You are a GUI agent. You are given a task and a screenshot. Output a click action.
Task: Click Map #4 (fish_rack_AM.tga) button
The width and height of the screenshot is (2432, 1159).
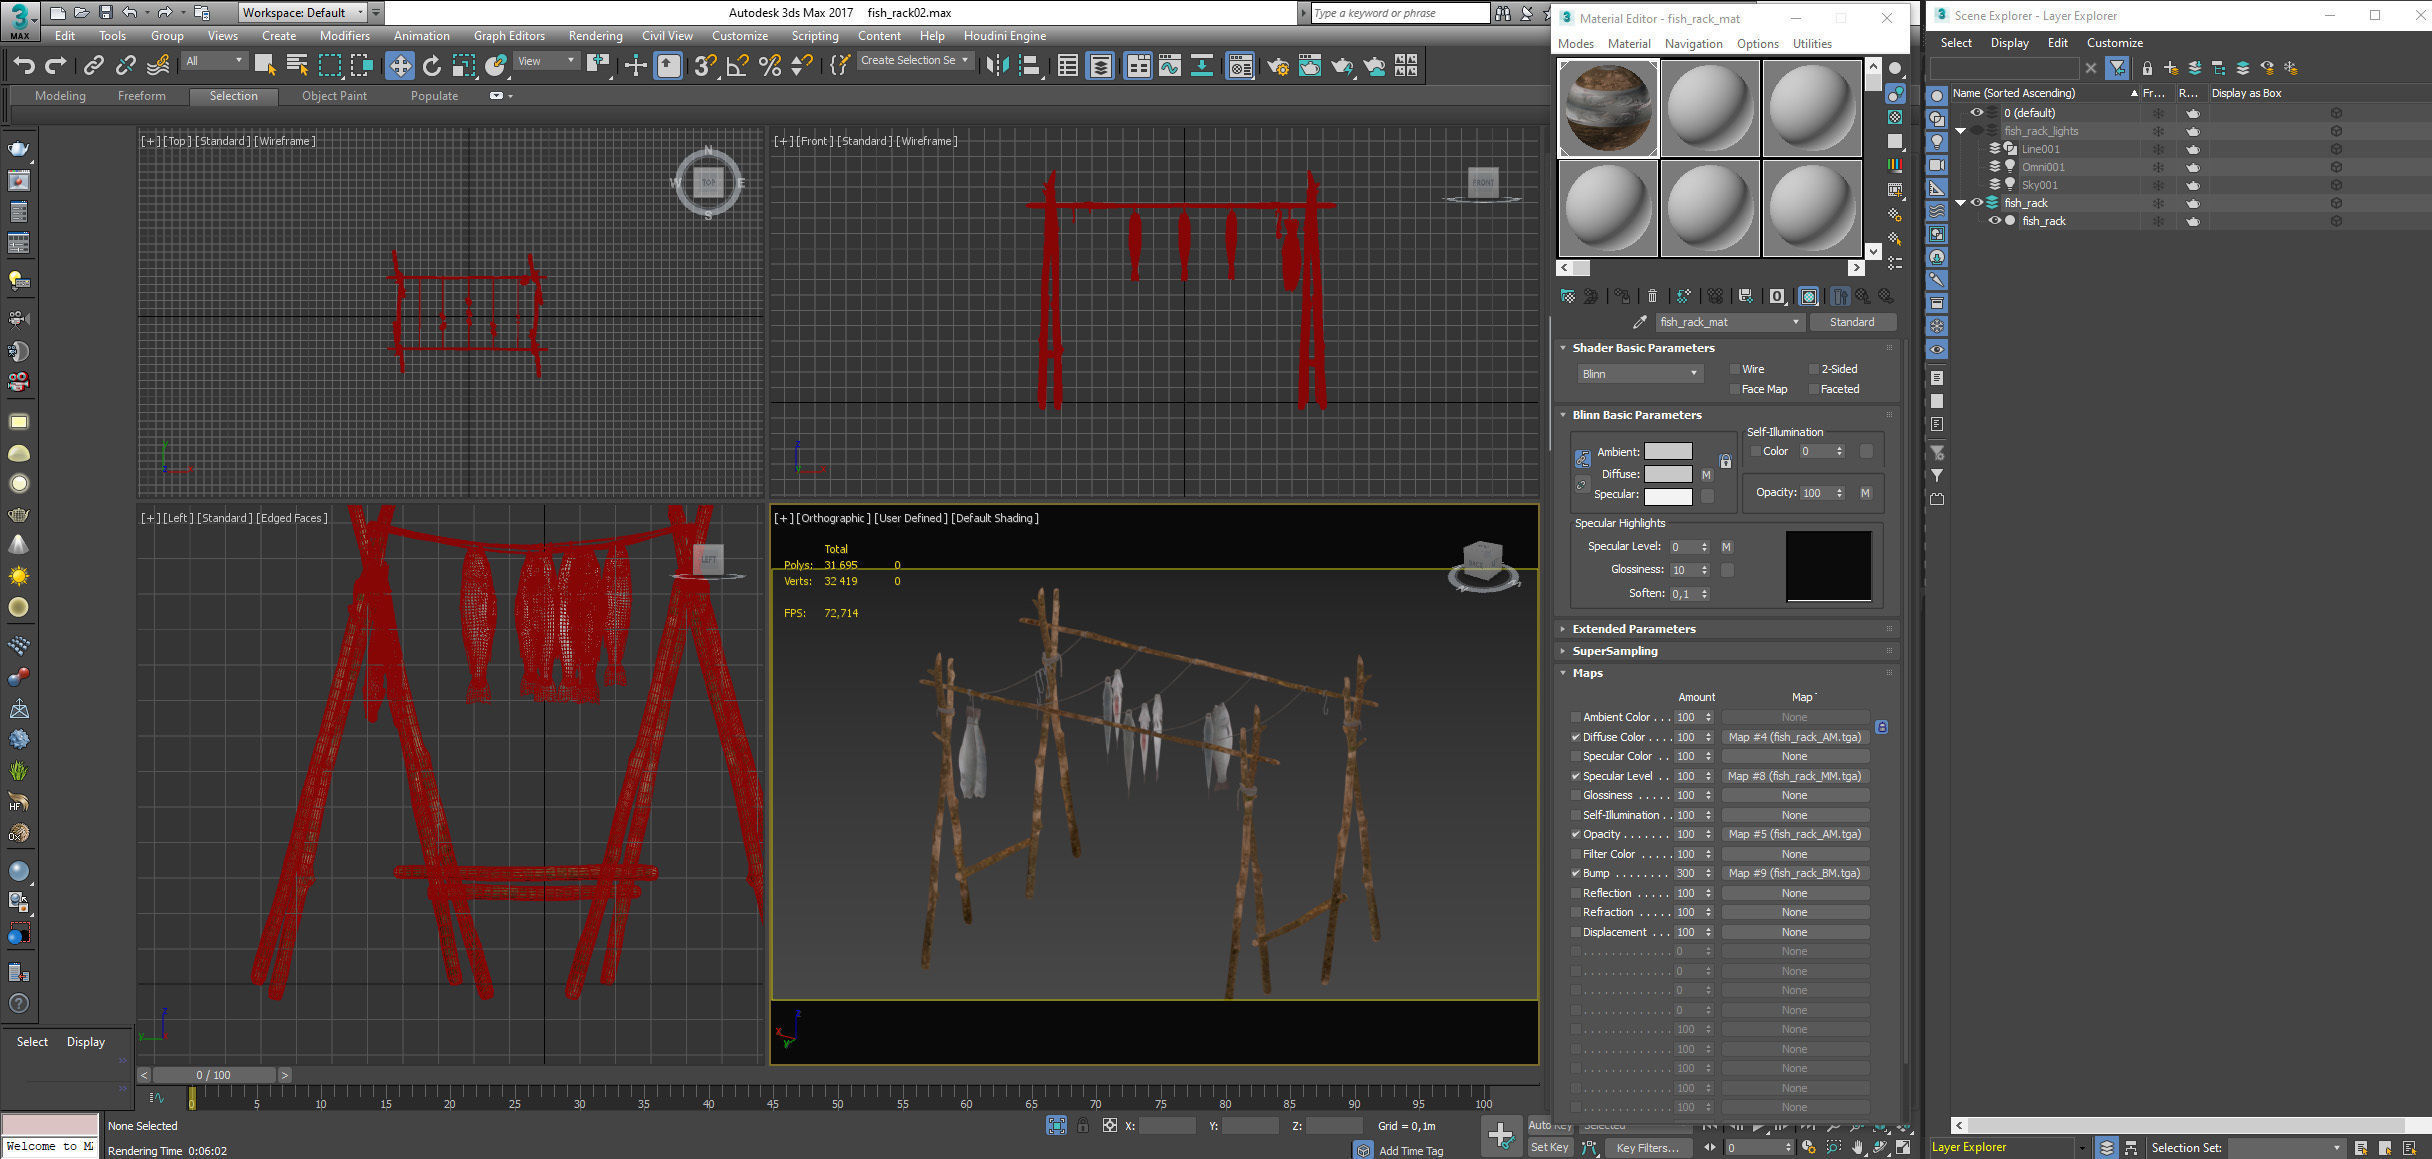point(1795,737)
